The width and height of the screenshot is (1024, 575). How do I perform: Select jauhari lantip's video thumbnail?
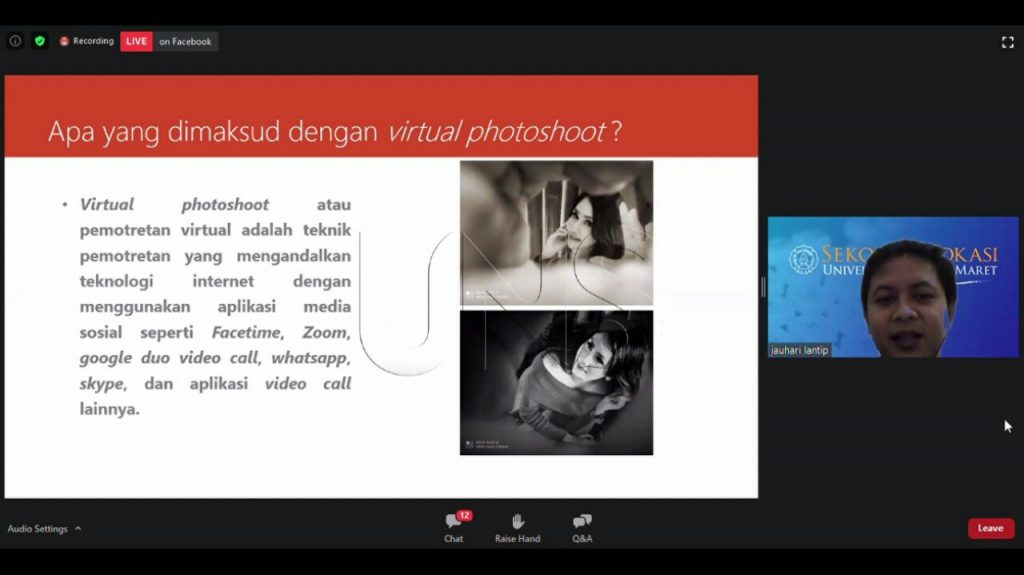pyautogui.click(x=893, y=287)
